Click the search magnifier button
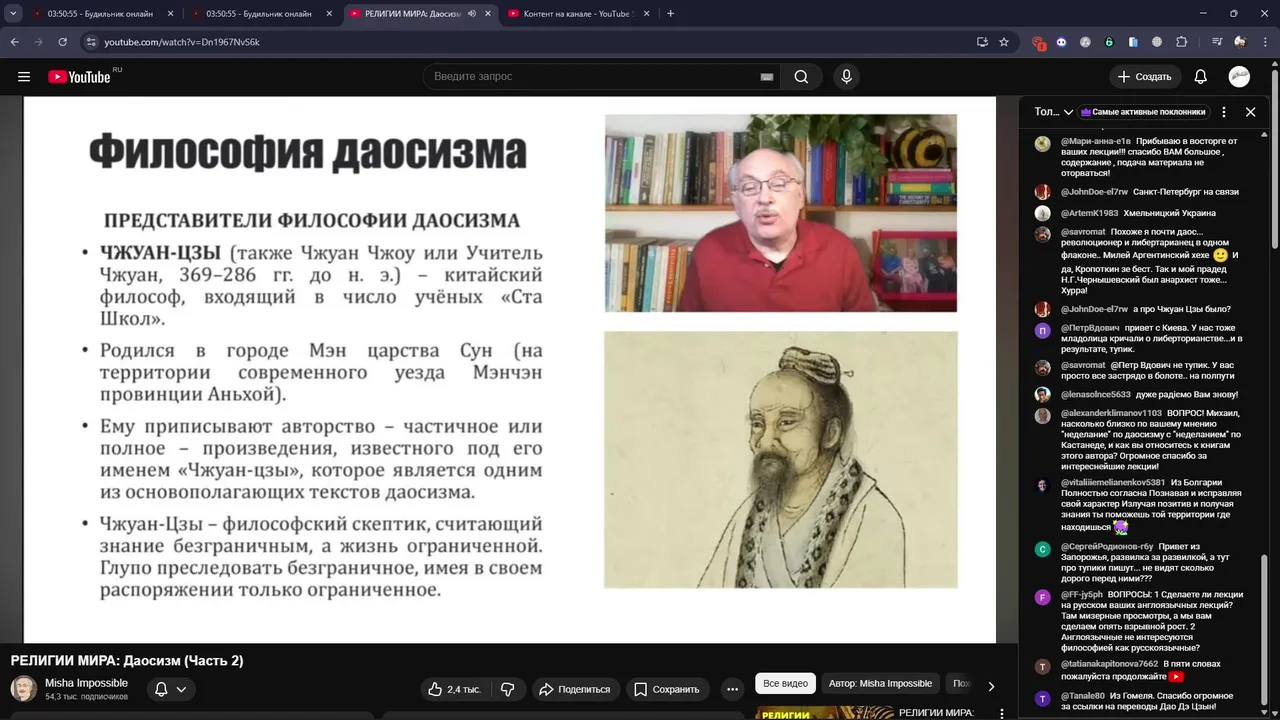This screenshot has width=1280, height=720. 801,77
